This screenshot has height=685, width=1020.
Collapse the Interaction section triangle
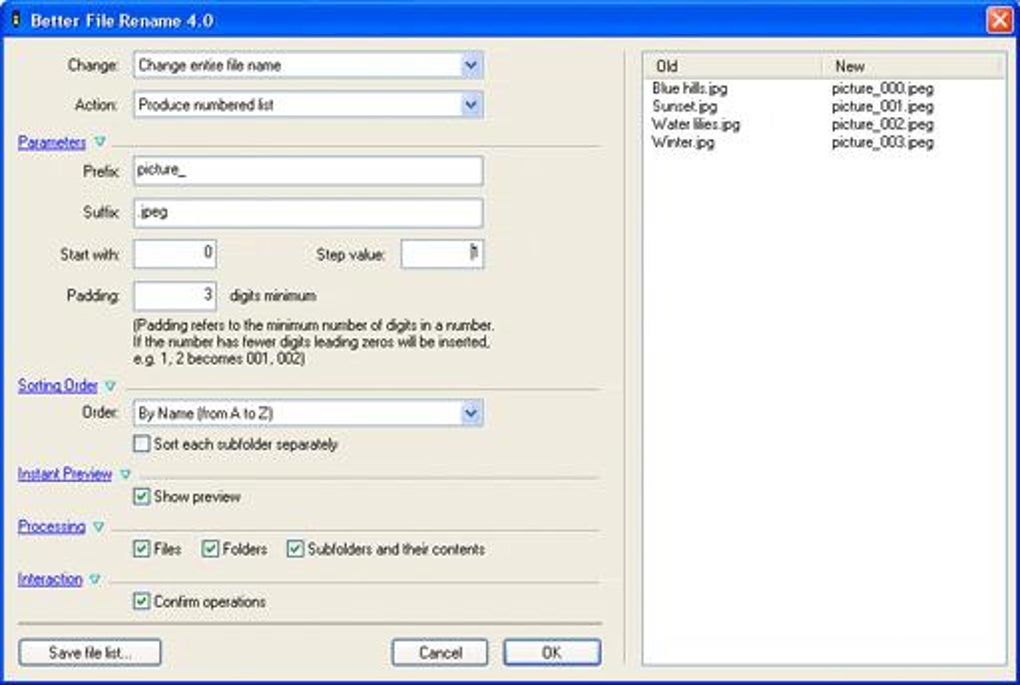click(x=95, y=579)
